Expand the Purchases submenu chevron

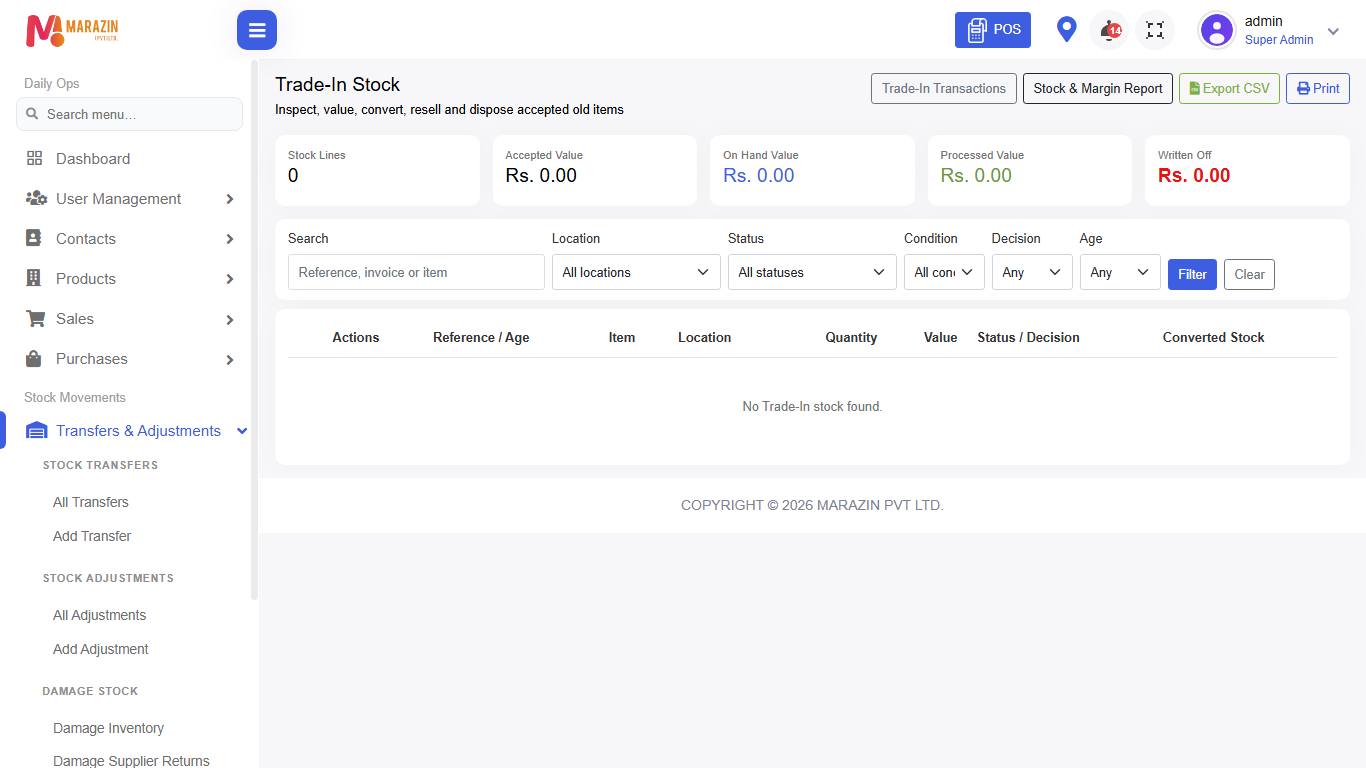click(x=230, y=359)
